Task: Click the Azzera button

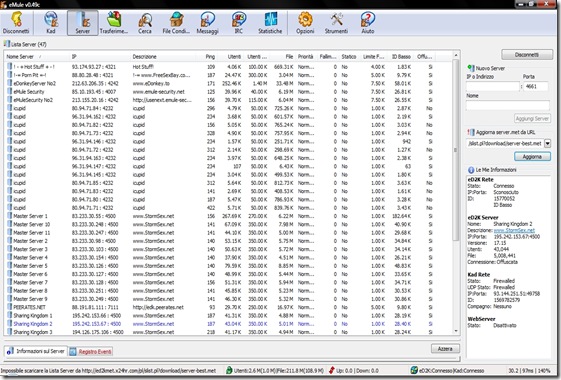Action: (445, 349)
